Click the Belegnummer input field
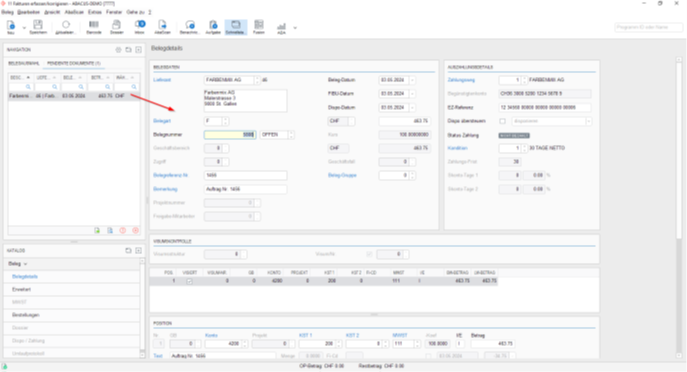The image size is (687, 372). 230,135
